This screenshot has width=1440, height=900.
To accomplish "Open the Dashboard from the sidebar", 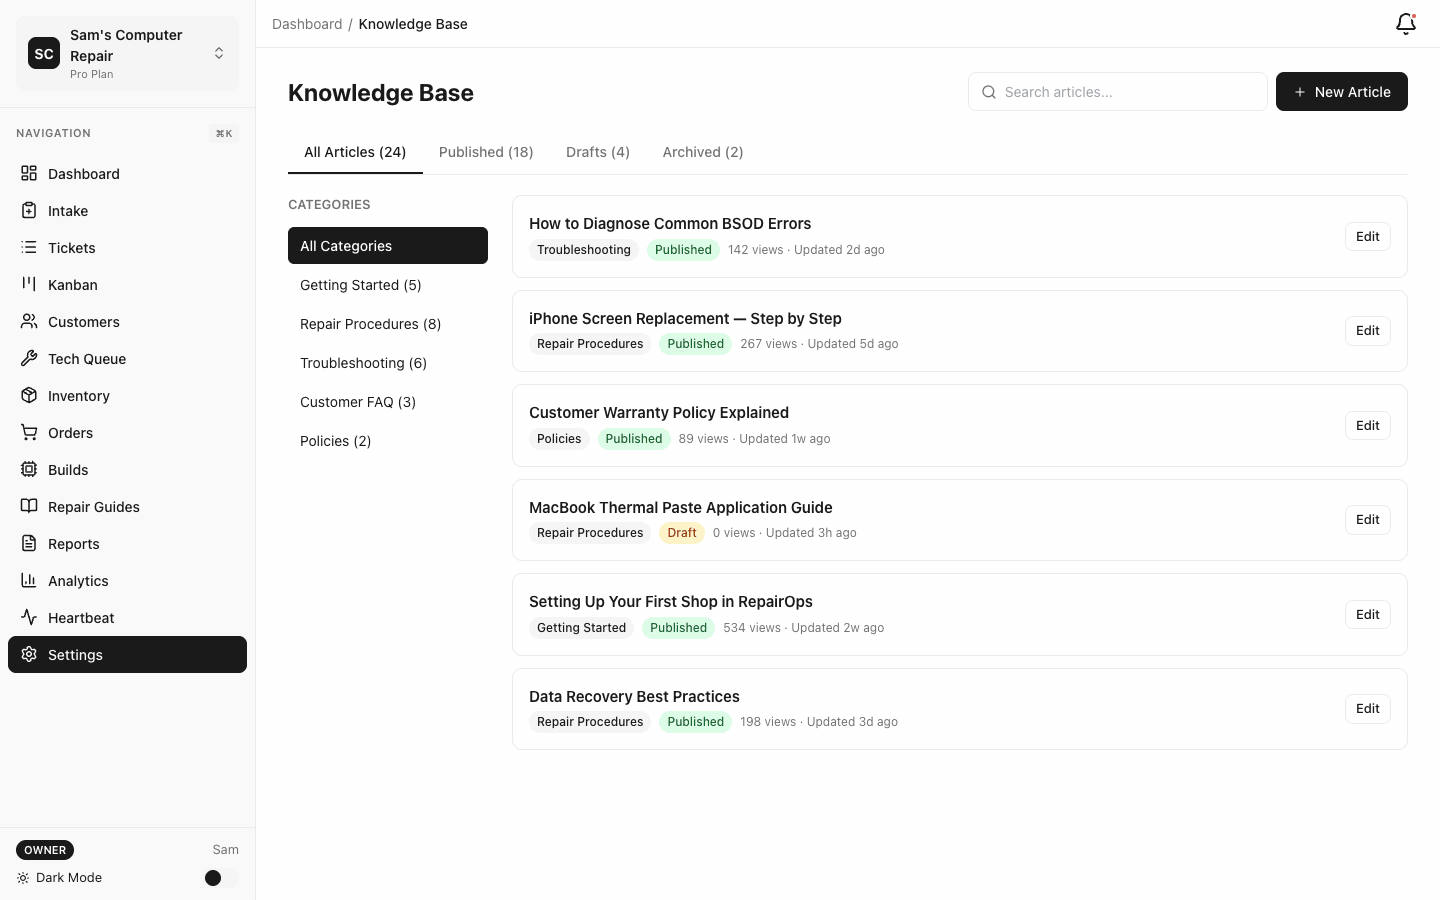I will click(83, 174).
